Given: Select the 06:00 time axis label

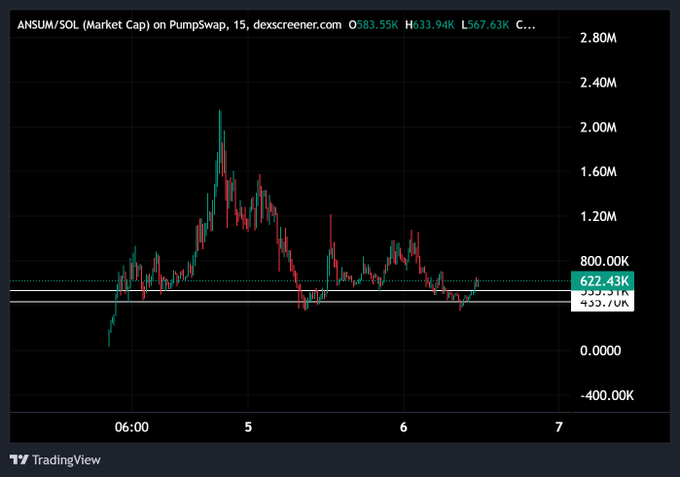Looking at the screenshot, I should [131, 427].
